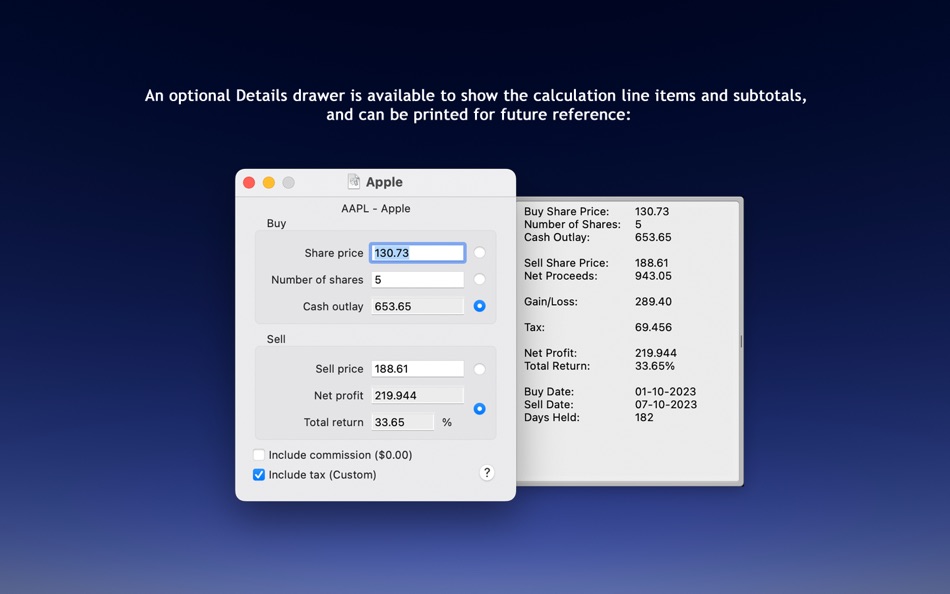
Task: Click the Net Proceeds value 943.05
Action: coord(653,276)
